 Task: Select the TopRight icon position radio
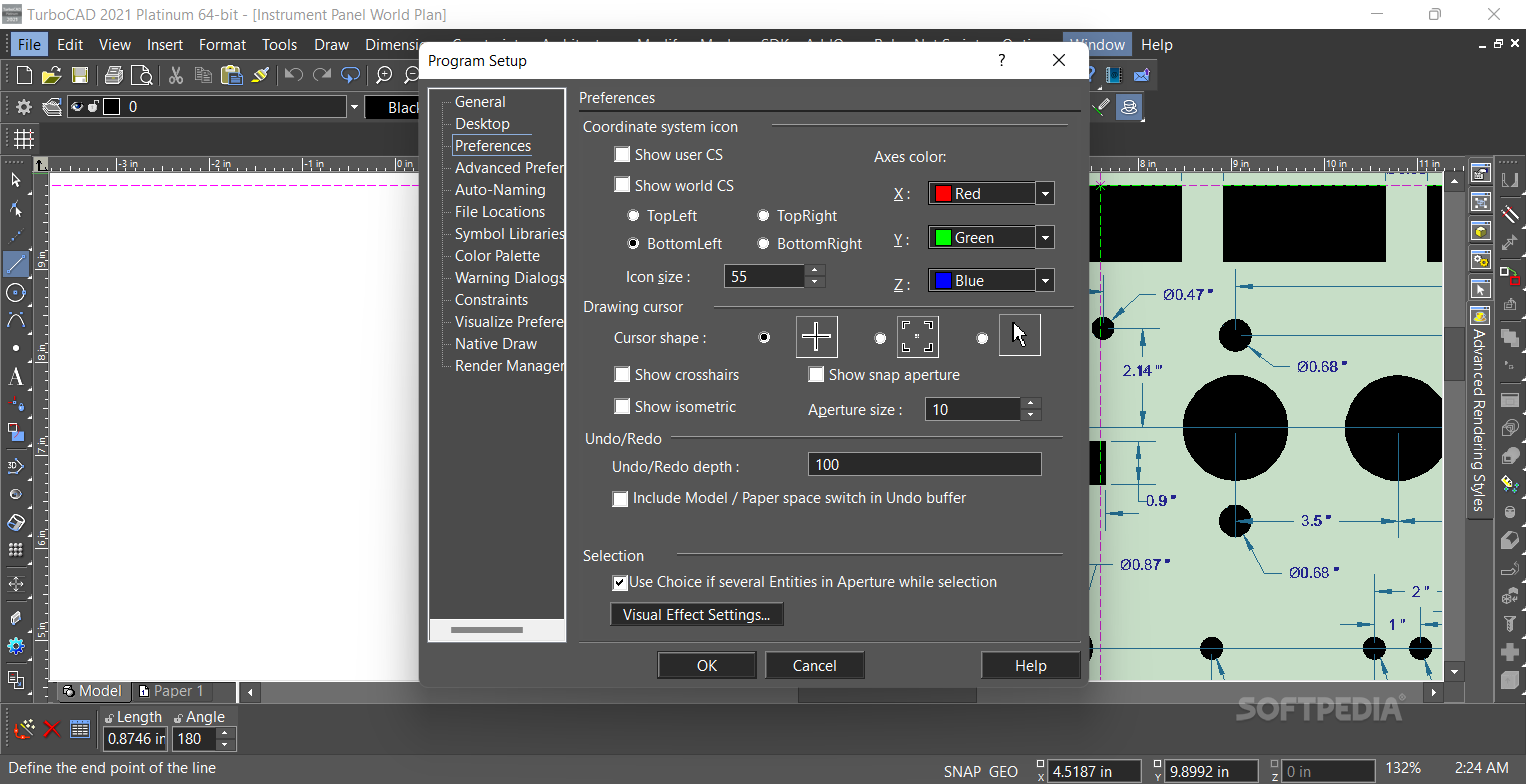[763, 216]
